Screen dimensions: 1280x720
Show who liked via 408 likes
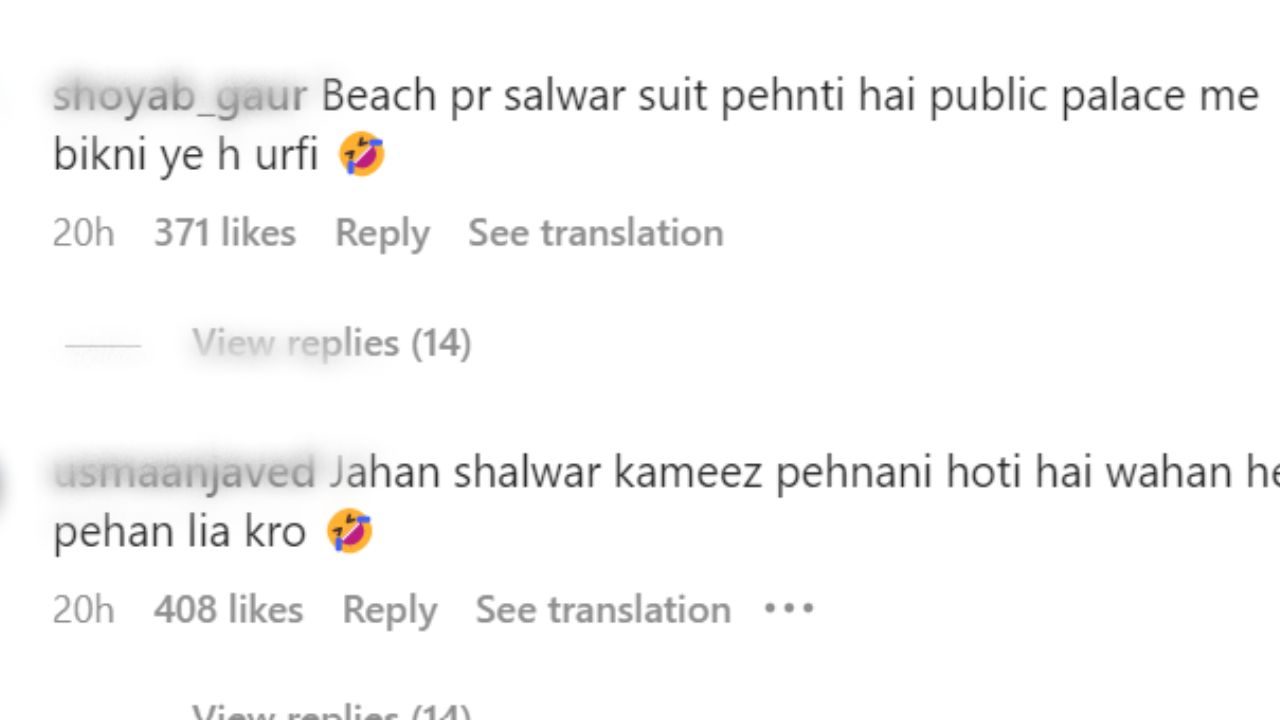229,609
